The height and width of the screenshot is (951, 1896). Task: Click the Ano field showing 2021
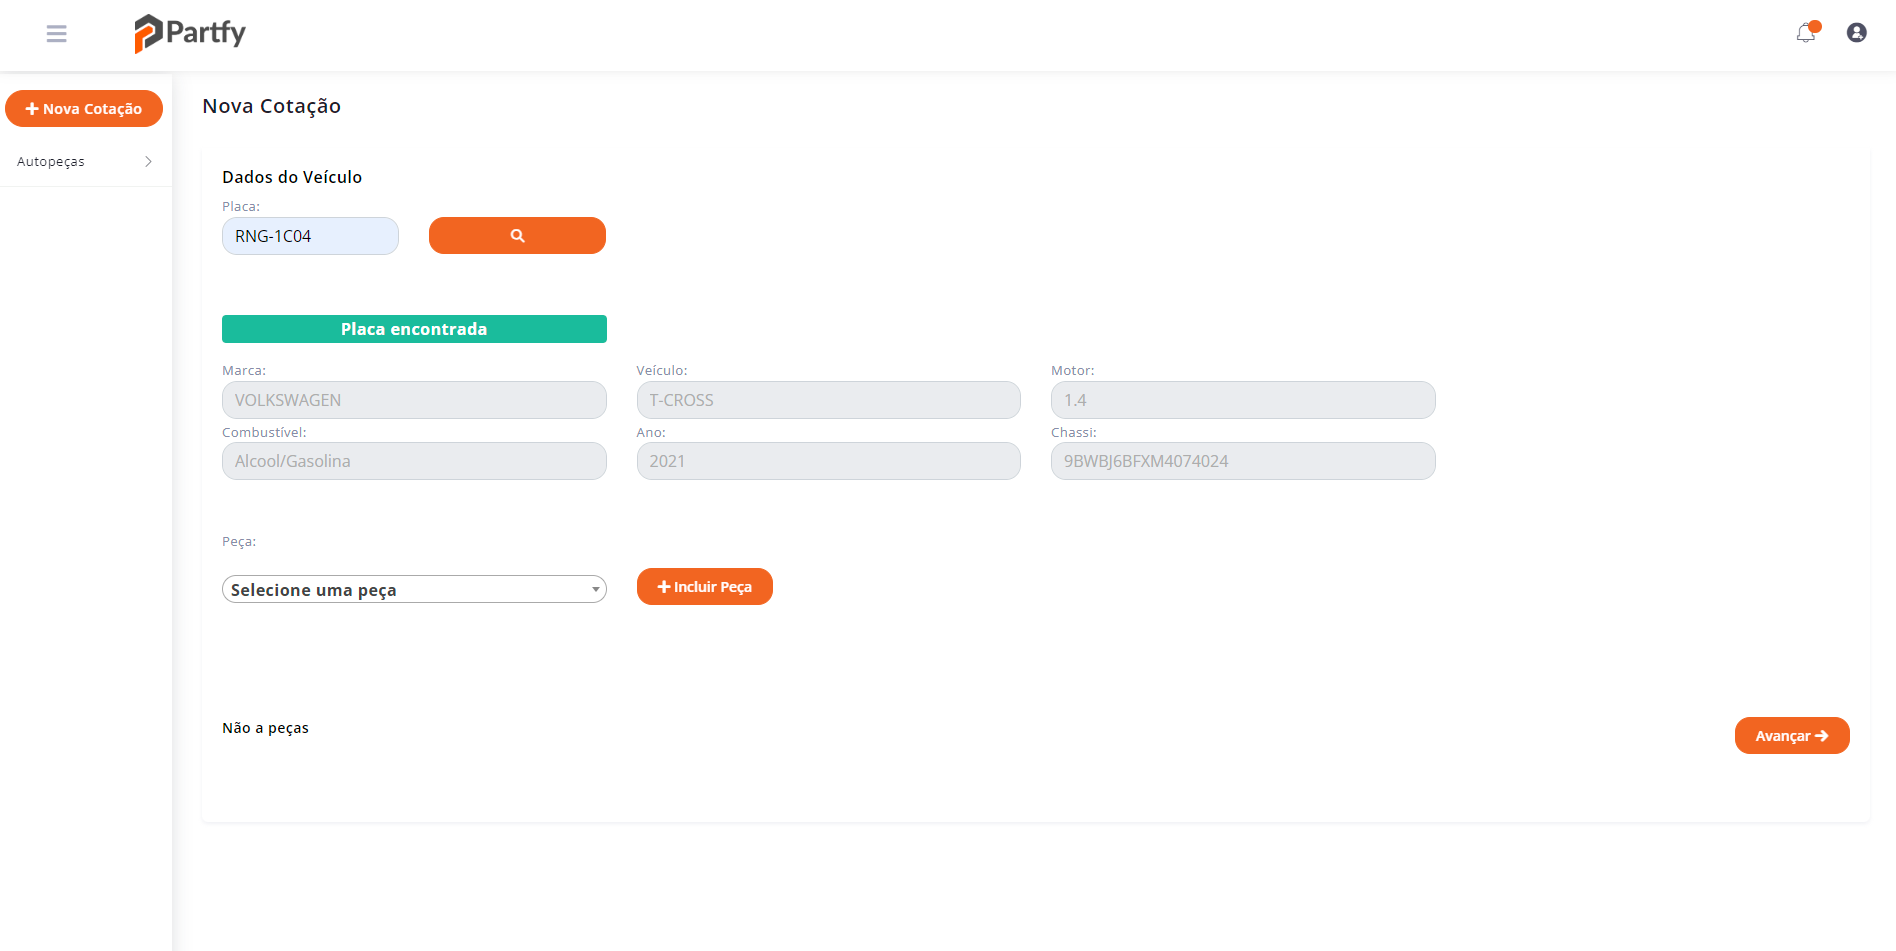[x=828, y=461]
